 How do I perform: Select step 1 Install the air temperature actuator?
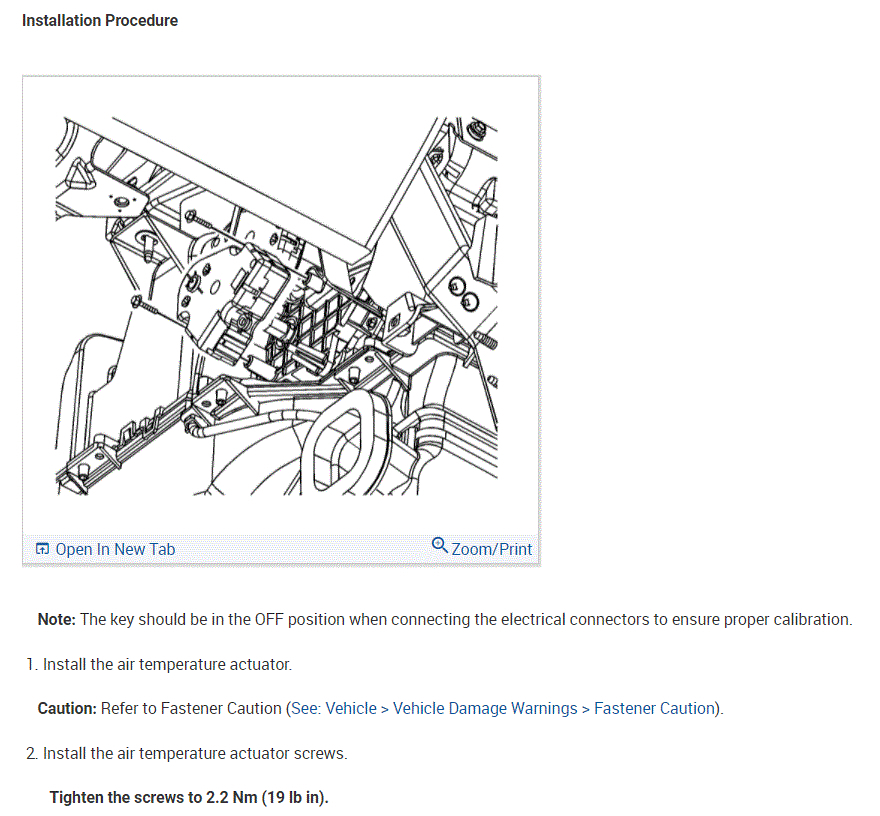[x=159, y=664]
